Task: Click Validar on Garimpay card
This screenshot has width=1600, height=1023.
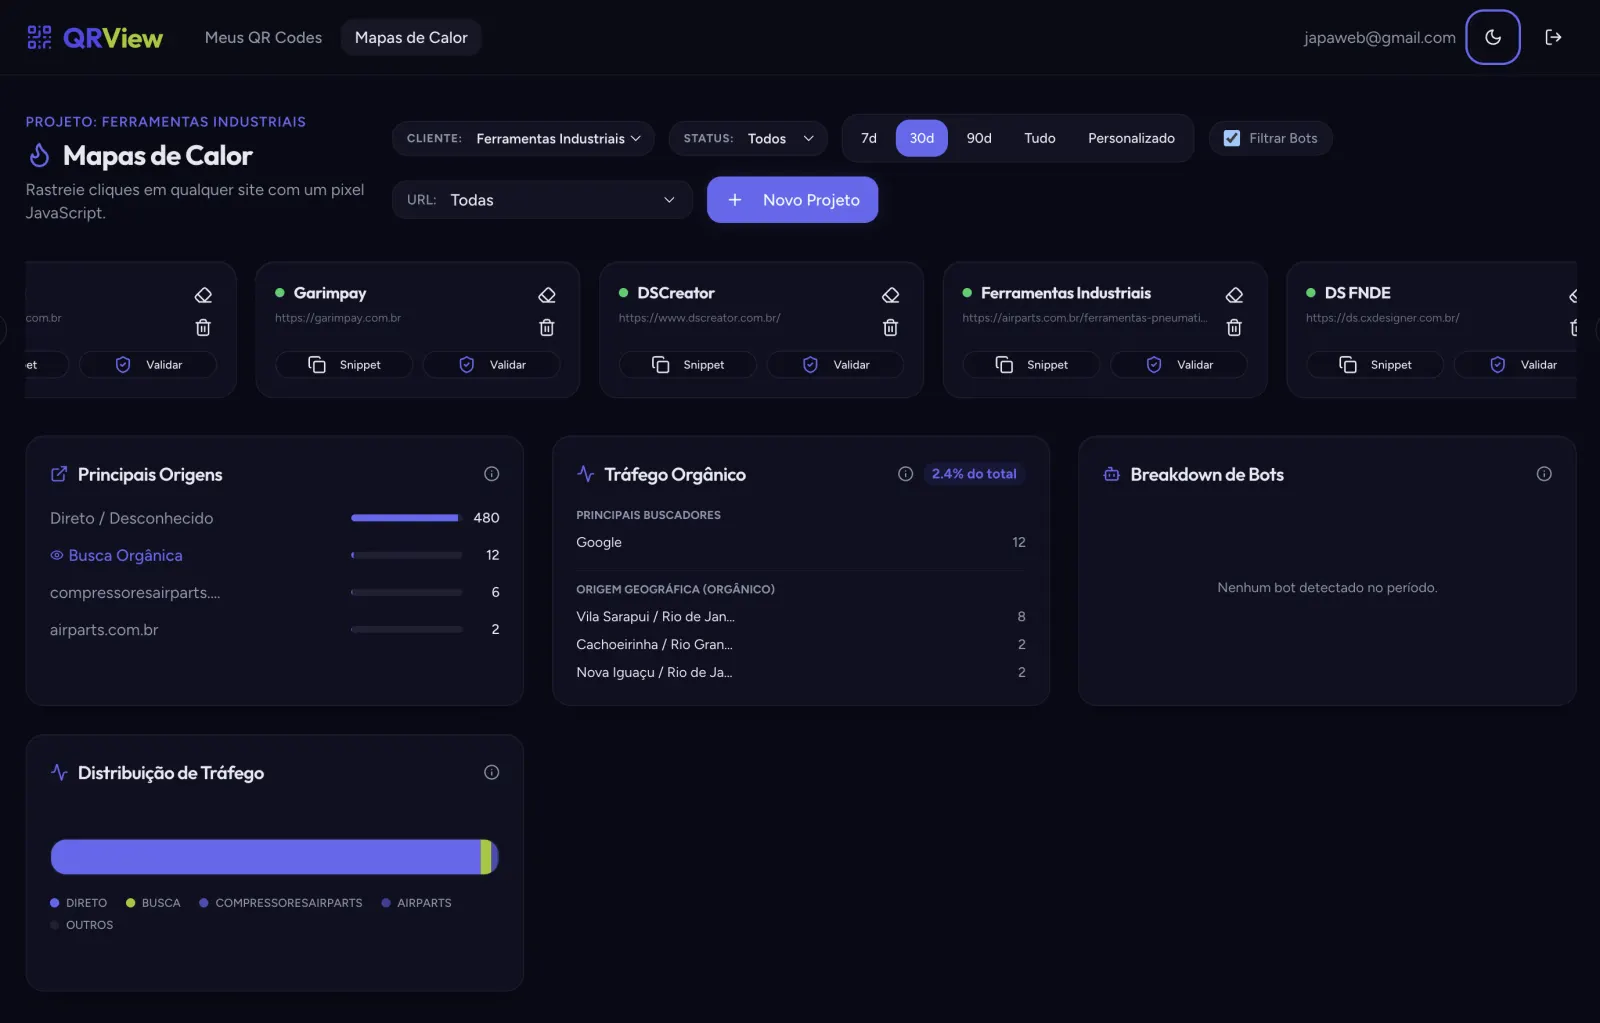Action: [x=492, y=365]
